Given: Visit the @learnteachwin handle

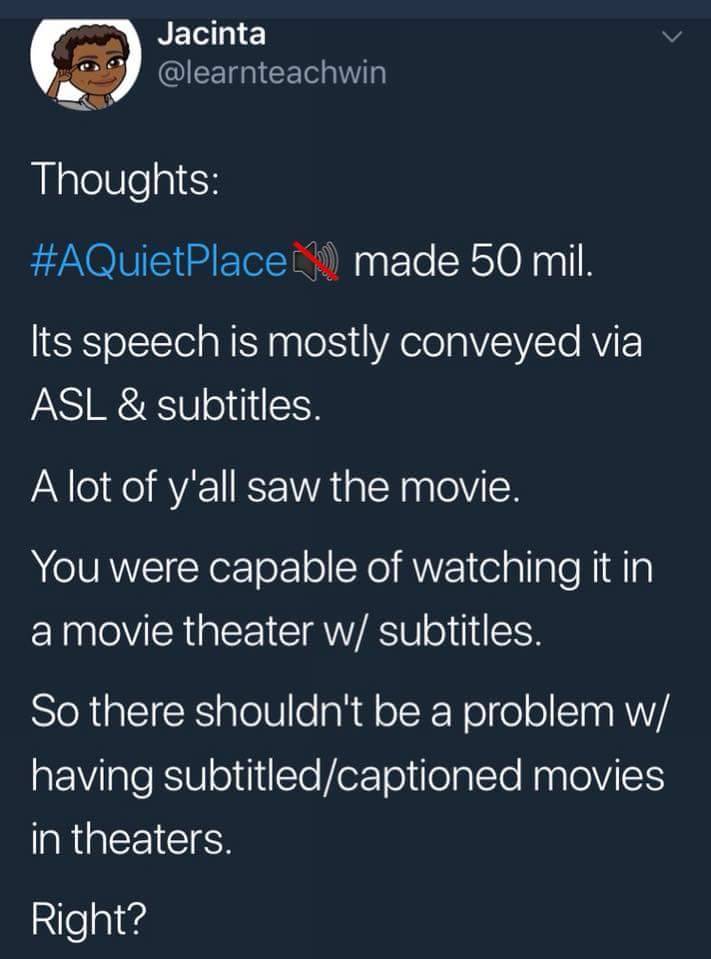Looking at the screenshot, I should tap(271, 73).
